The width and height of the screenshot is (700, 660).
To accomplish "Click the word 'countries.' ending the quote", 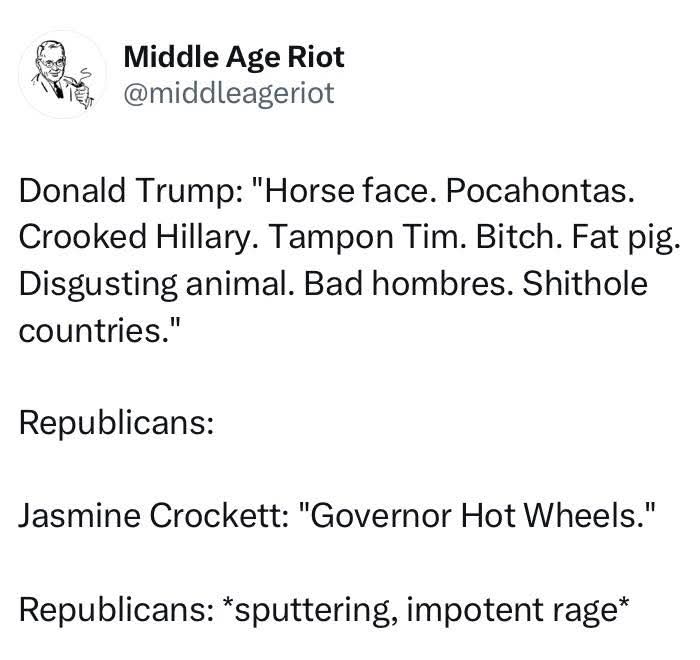I will pos(94,331).
